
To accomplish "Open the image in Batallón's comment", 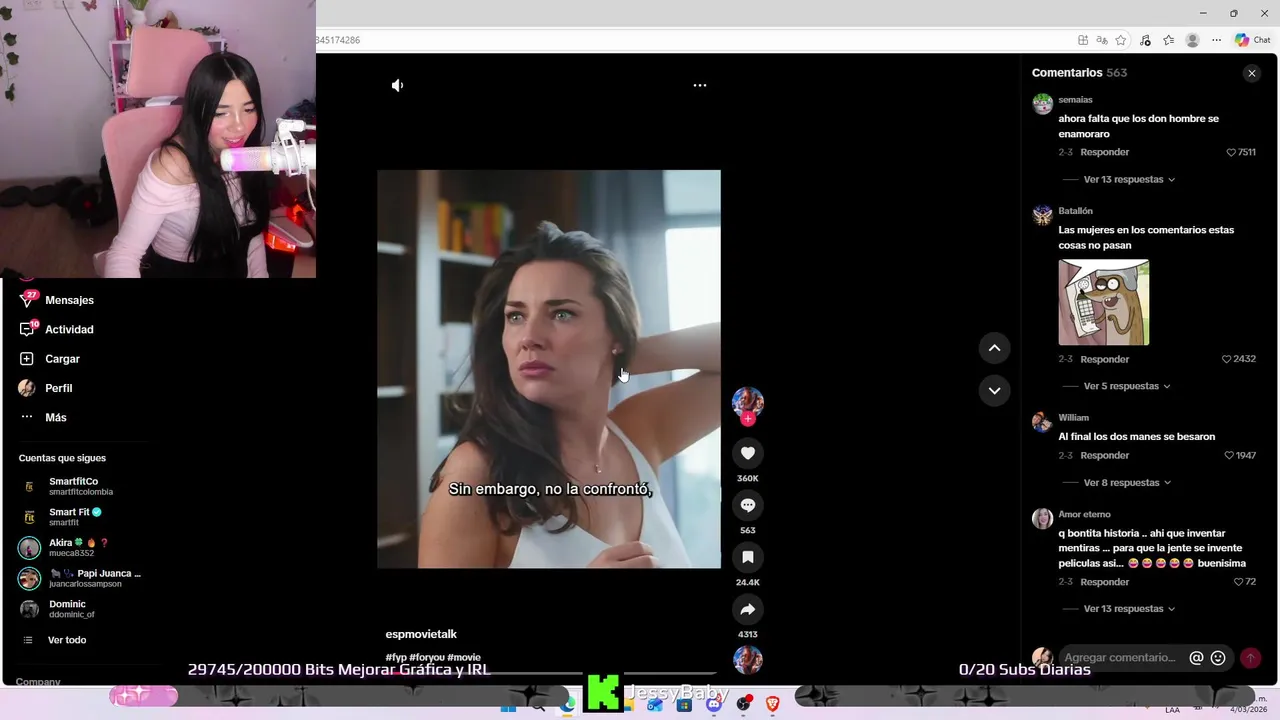I will (x=1103, y=302).
